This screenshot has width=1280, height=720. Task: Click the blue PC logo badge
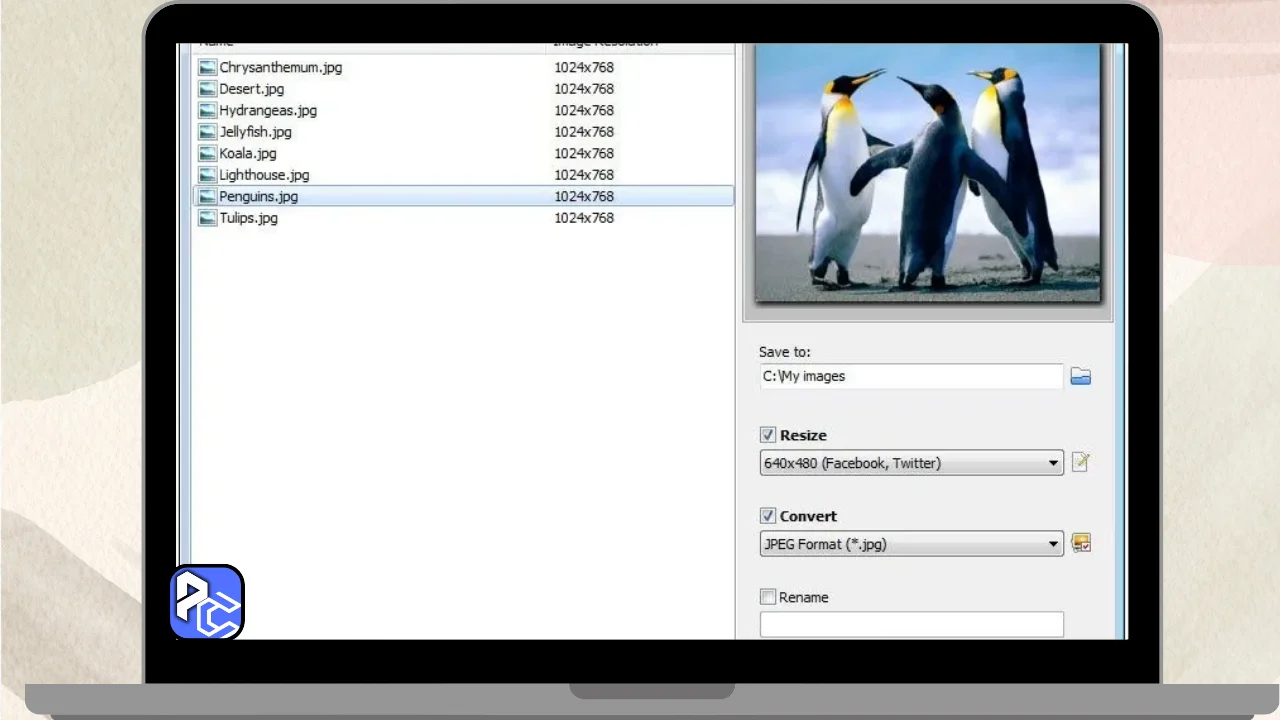[x=207, y=602]
